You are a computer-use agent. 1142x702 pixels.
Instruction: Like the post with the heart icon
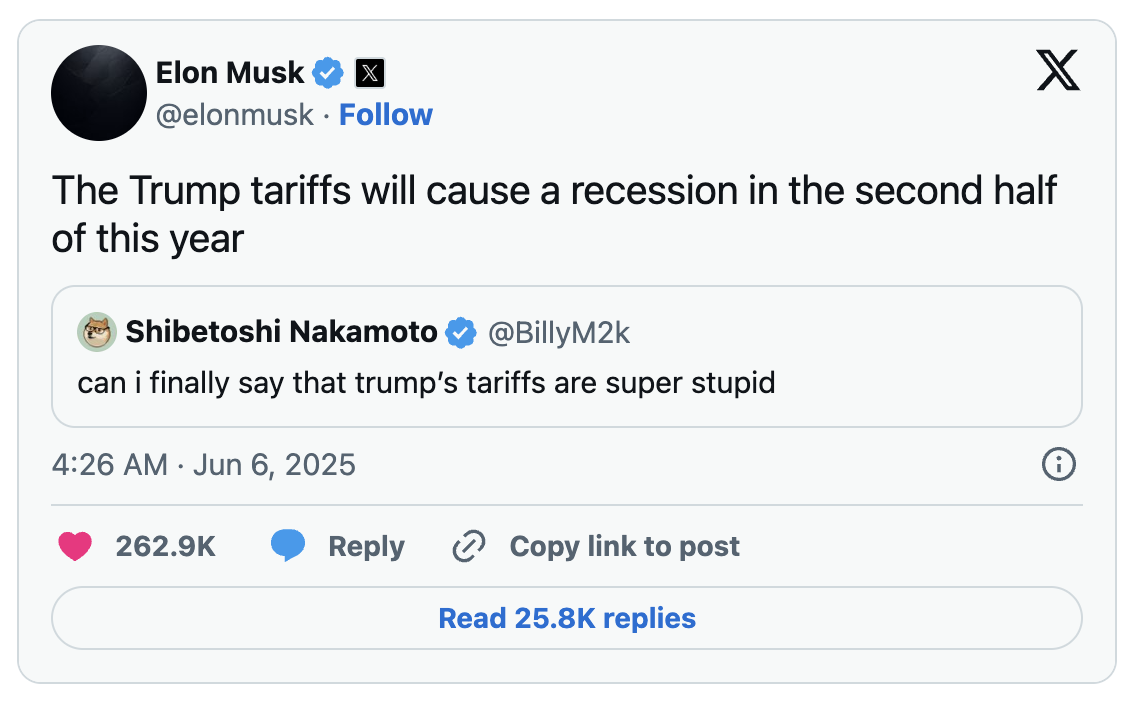coord(75,546)
